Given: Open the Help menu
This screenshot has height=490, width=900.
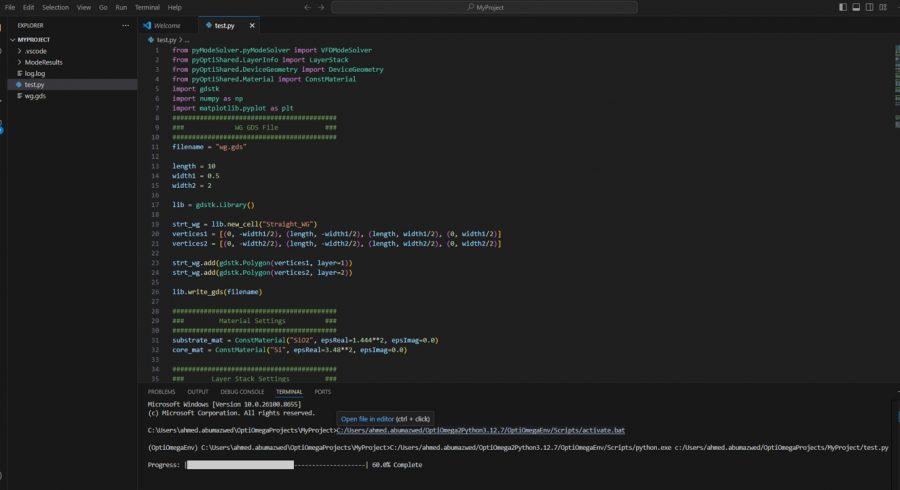Looking at the screenshot, I should (174, 7).
